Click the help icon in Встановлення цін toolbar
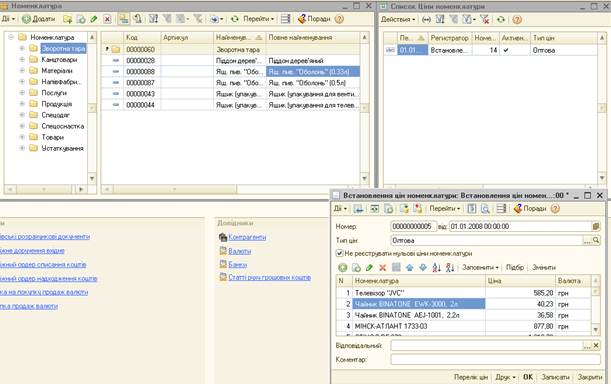 tap(555, 209)
